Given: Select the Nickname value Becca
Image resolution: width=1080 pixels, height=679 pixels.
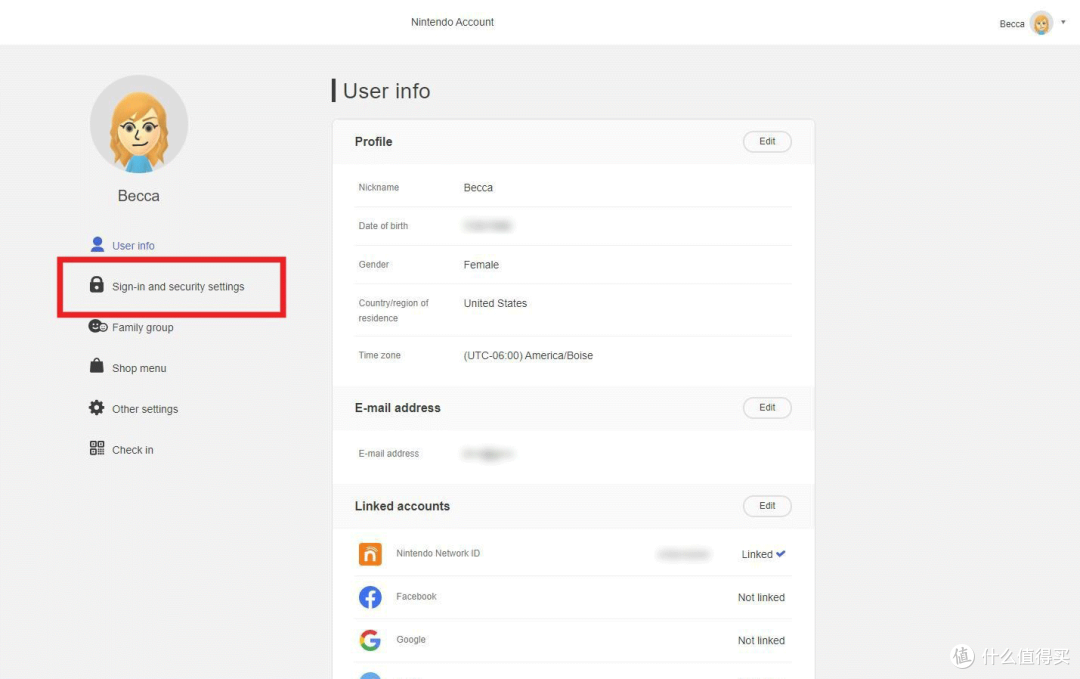Looking at the screenshot, I should click(x=478, y=187).
